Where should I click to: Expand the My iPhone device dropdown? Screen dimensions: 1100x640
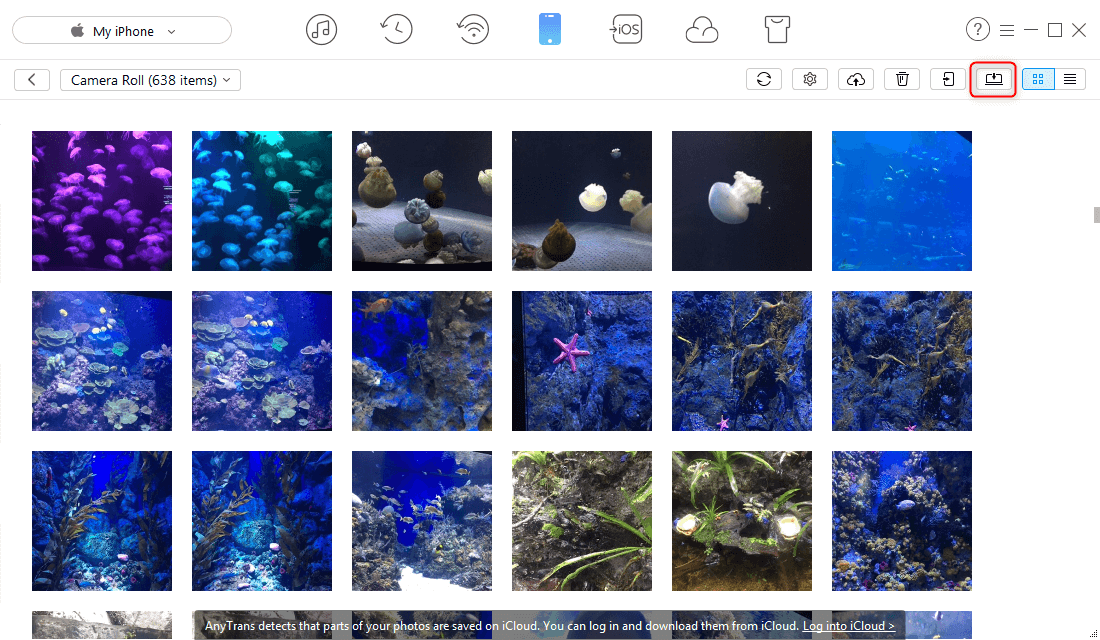click(122, 31)
